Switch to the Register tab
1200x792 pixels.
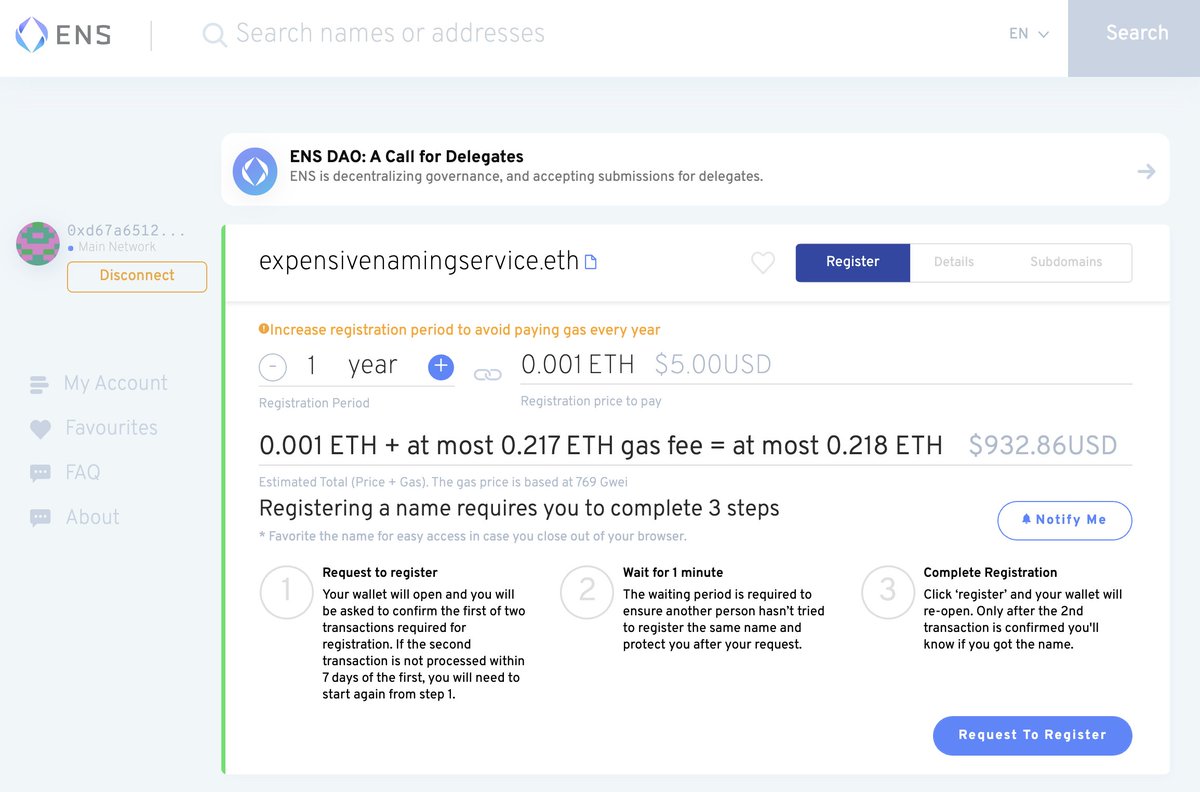[x=853, y=262]
